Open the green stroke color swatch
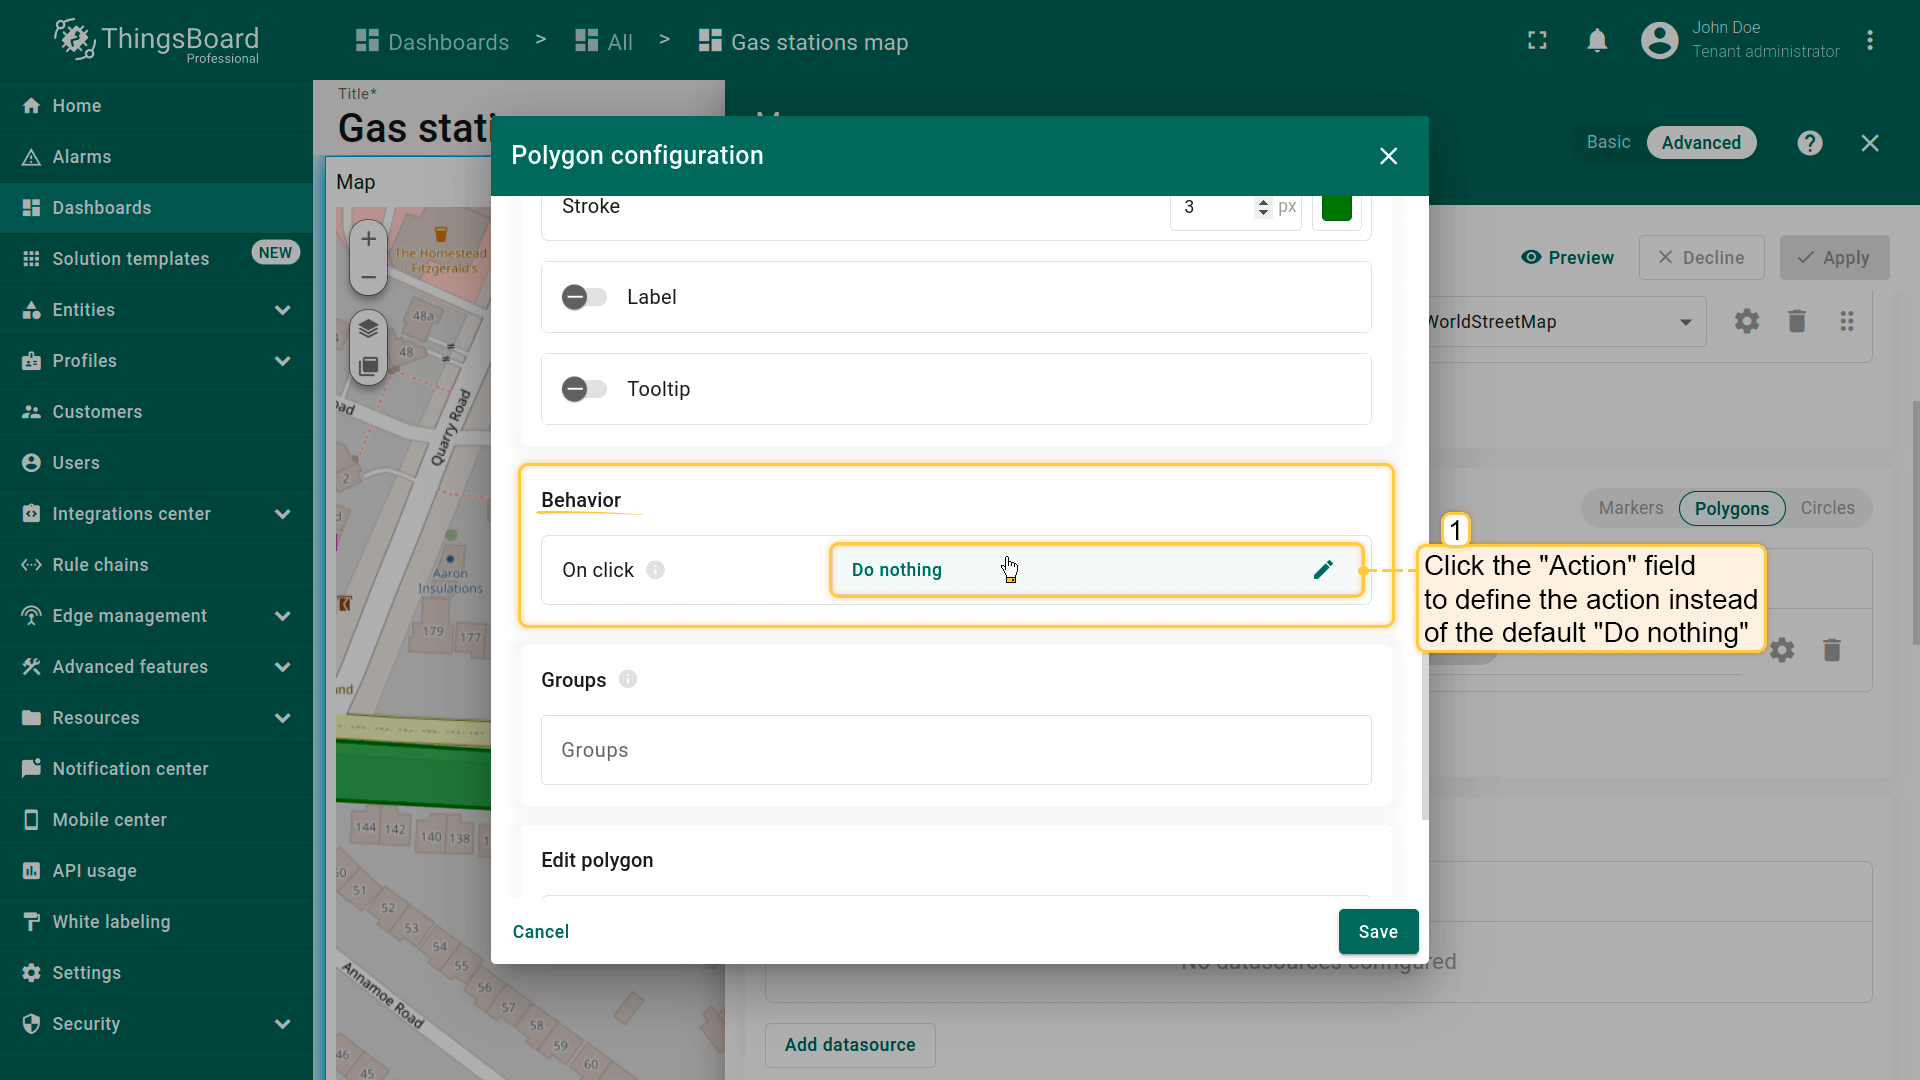 [1336, 207]
